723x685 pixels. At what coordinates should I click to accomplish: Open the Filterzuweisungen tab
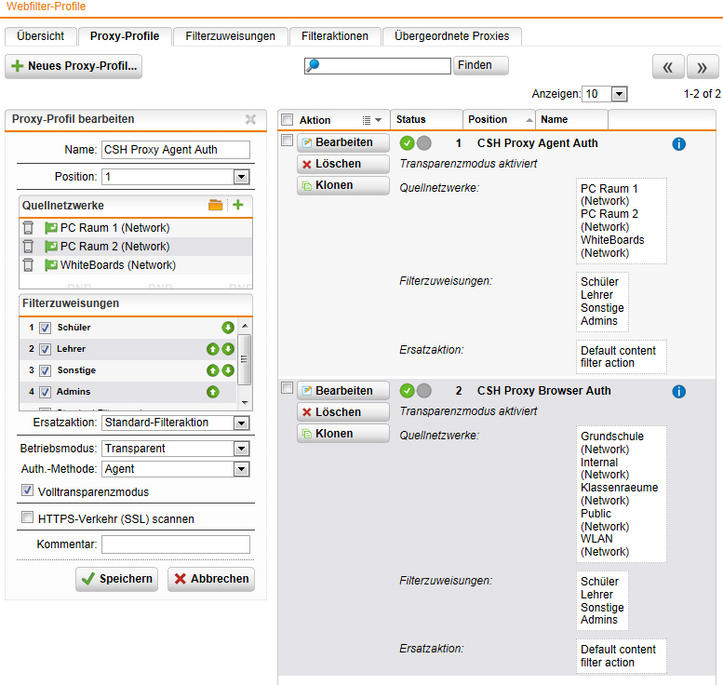coord(230,36)
